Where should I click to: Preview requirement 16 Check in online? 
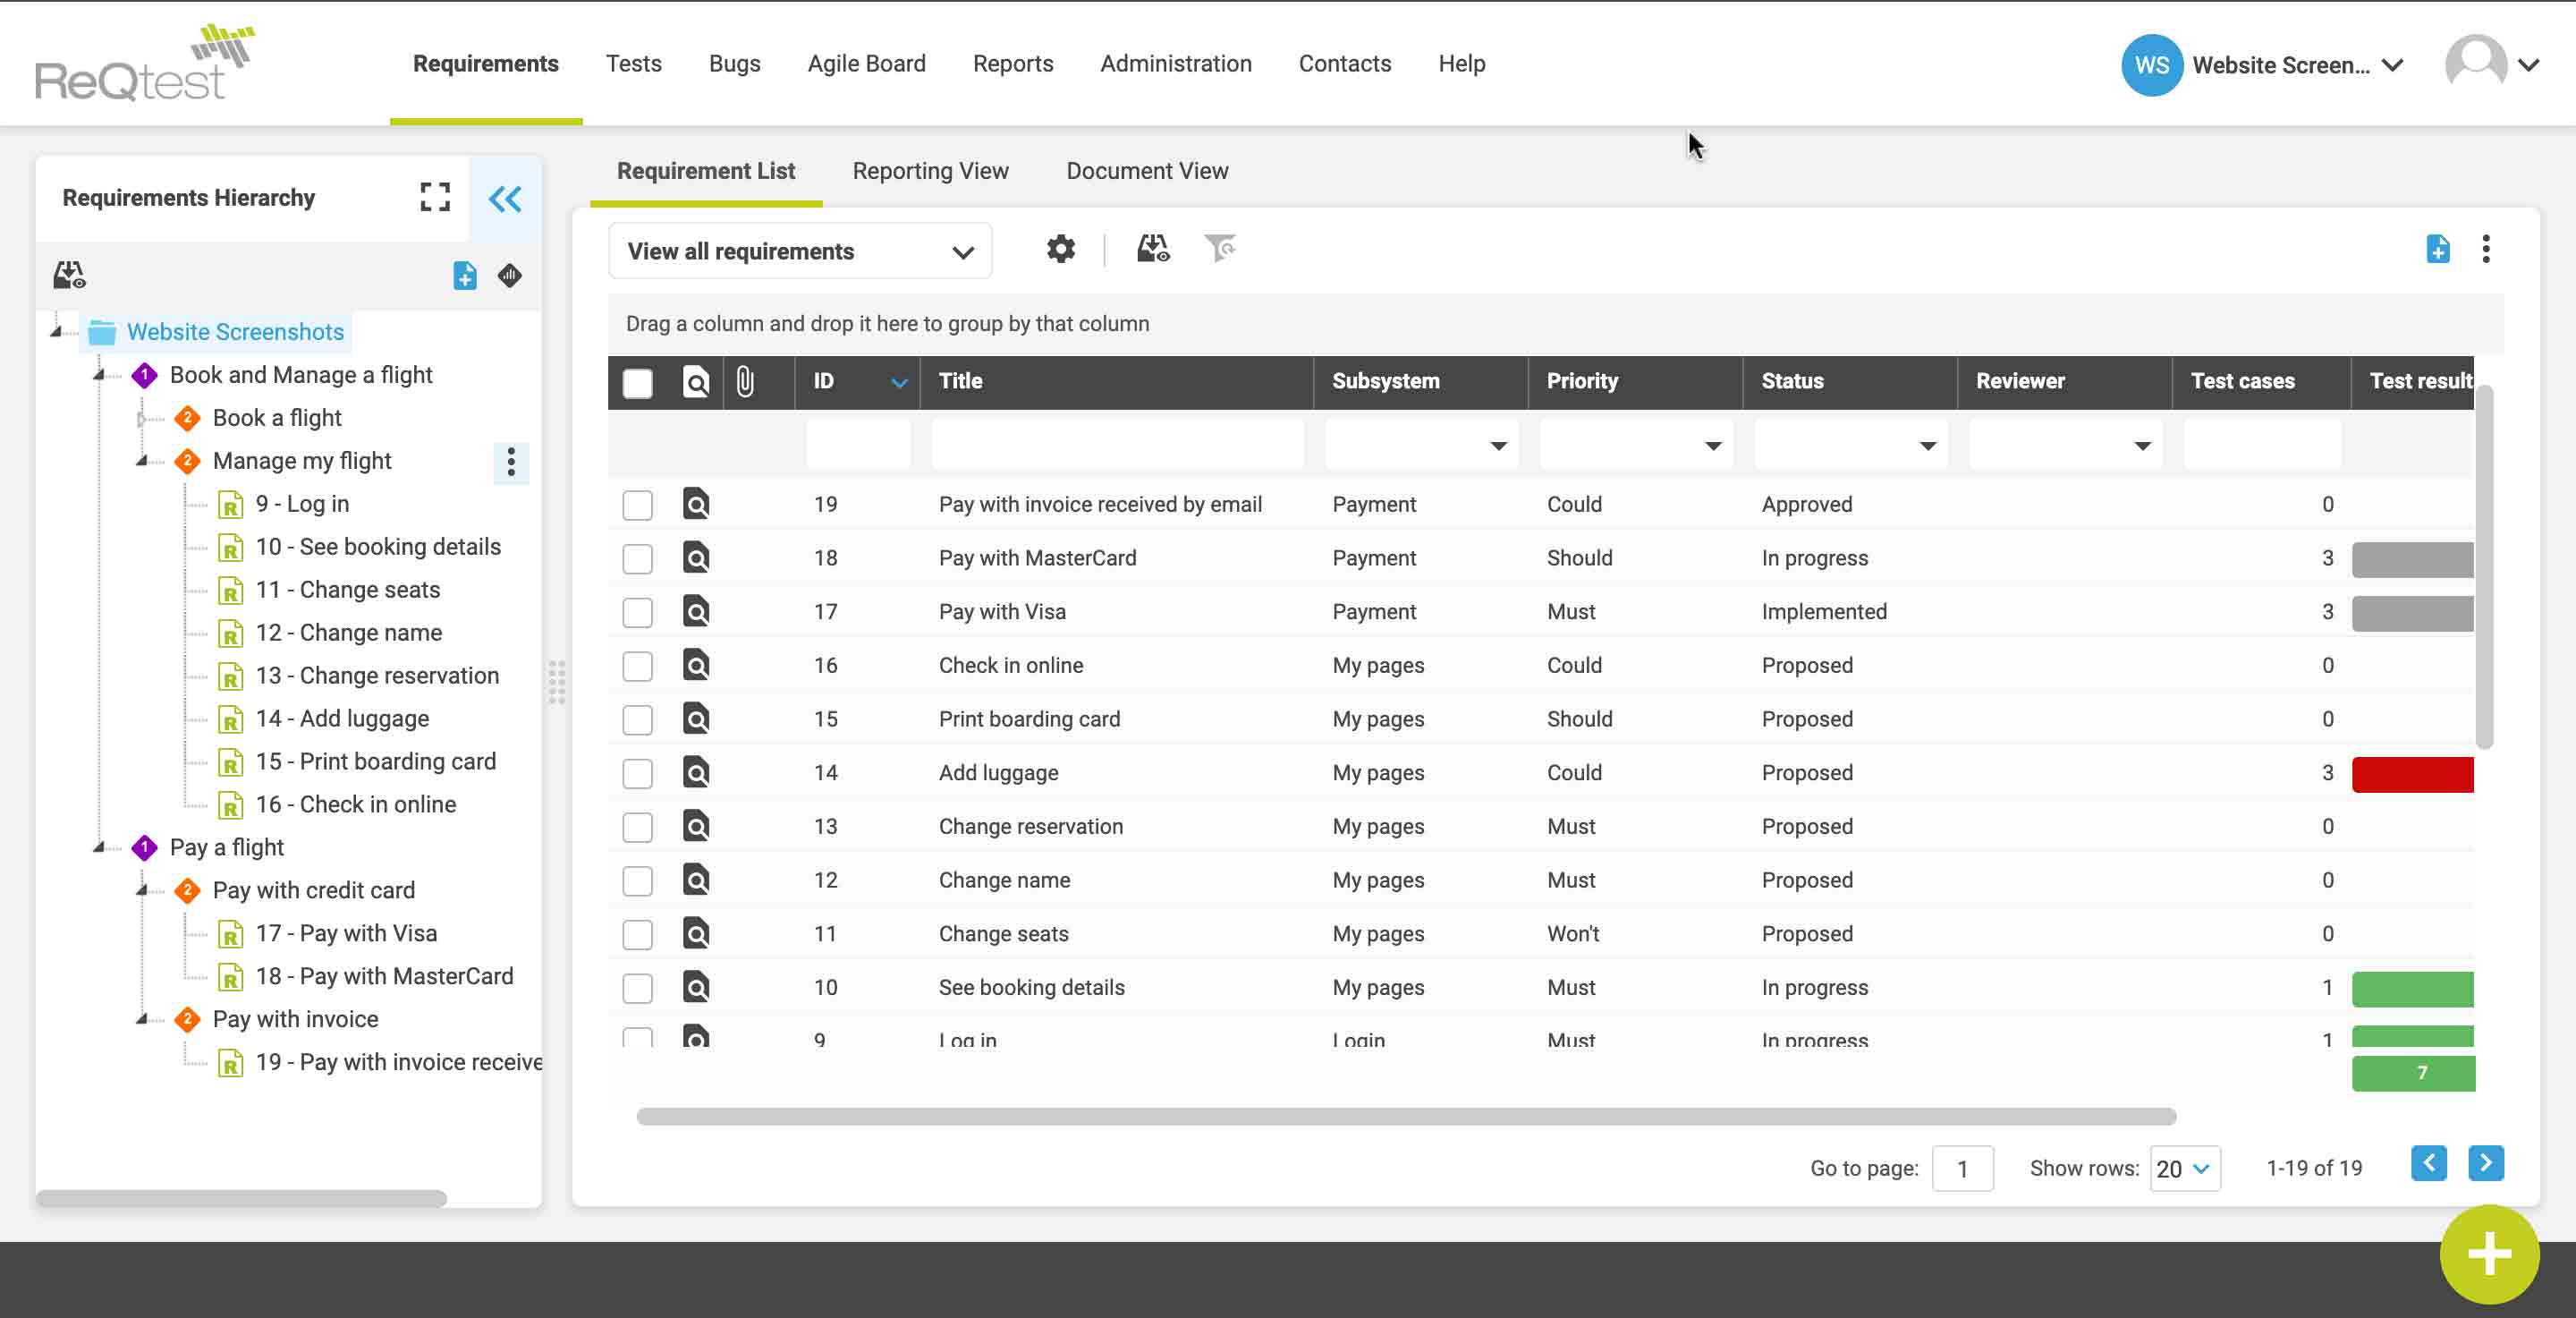click(x=696, y=665)
